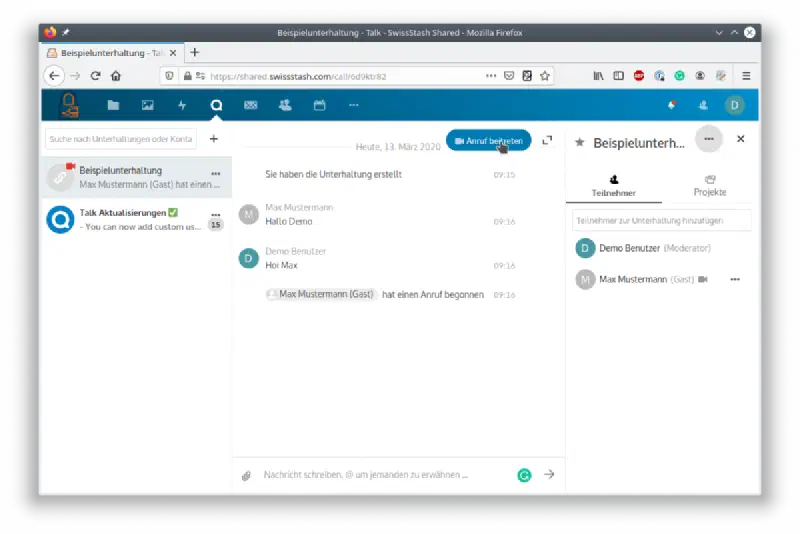
Task: Open the Photos app icon
Action: [147, 106]
